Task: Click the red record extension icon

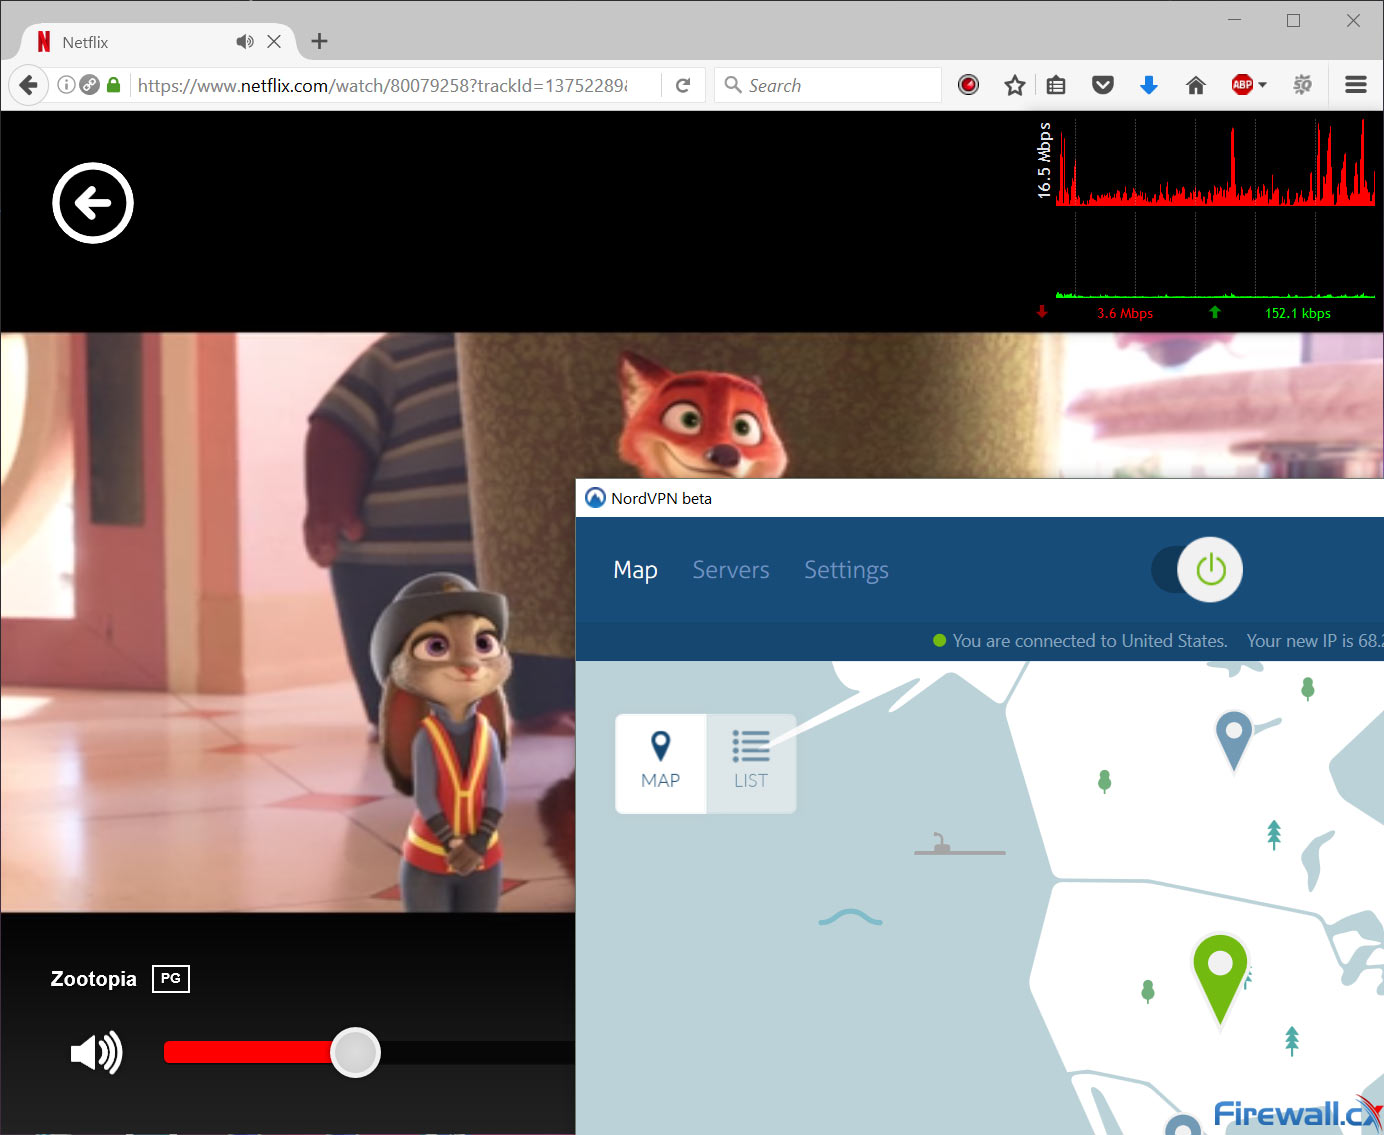Action: (968, 85)
